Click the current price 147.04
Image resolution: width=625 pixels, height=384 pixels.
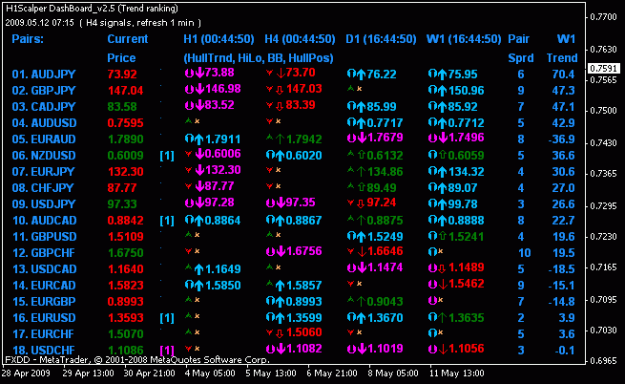125,91
